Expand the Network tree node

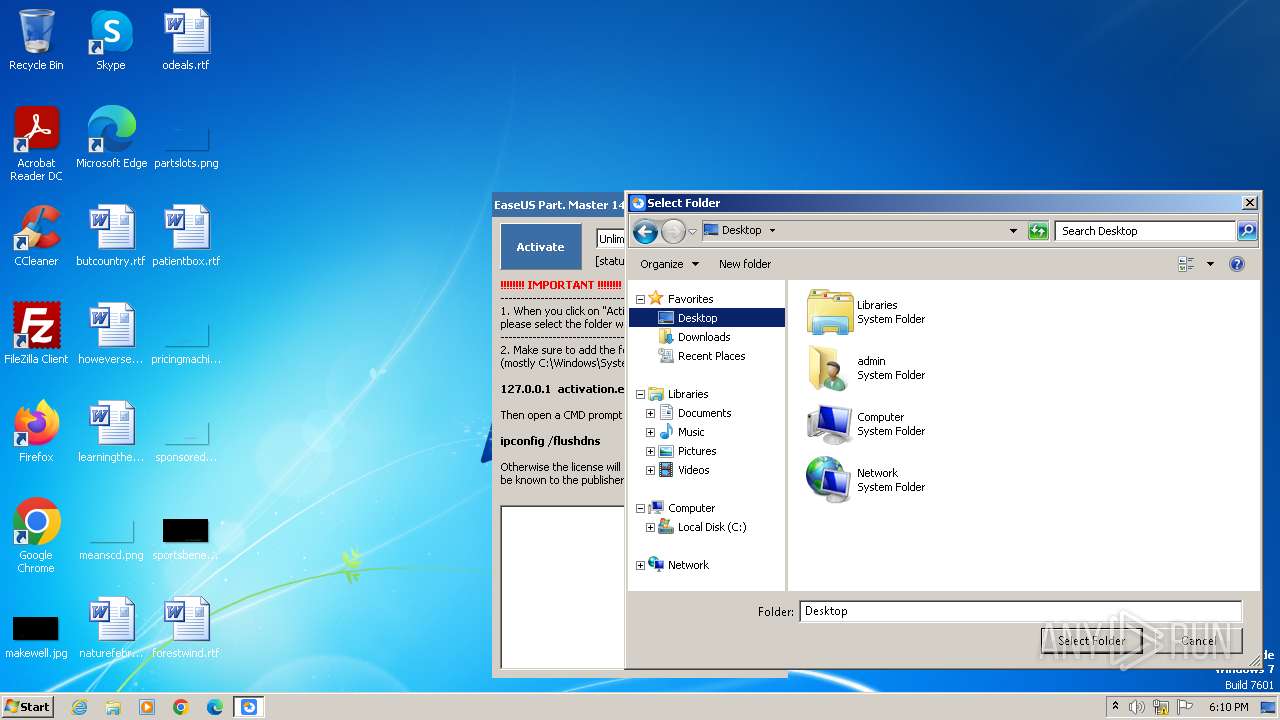tap(640, 565)
